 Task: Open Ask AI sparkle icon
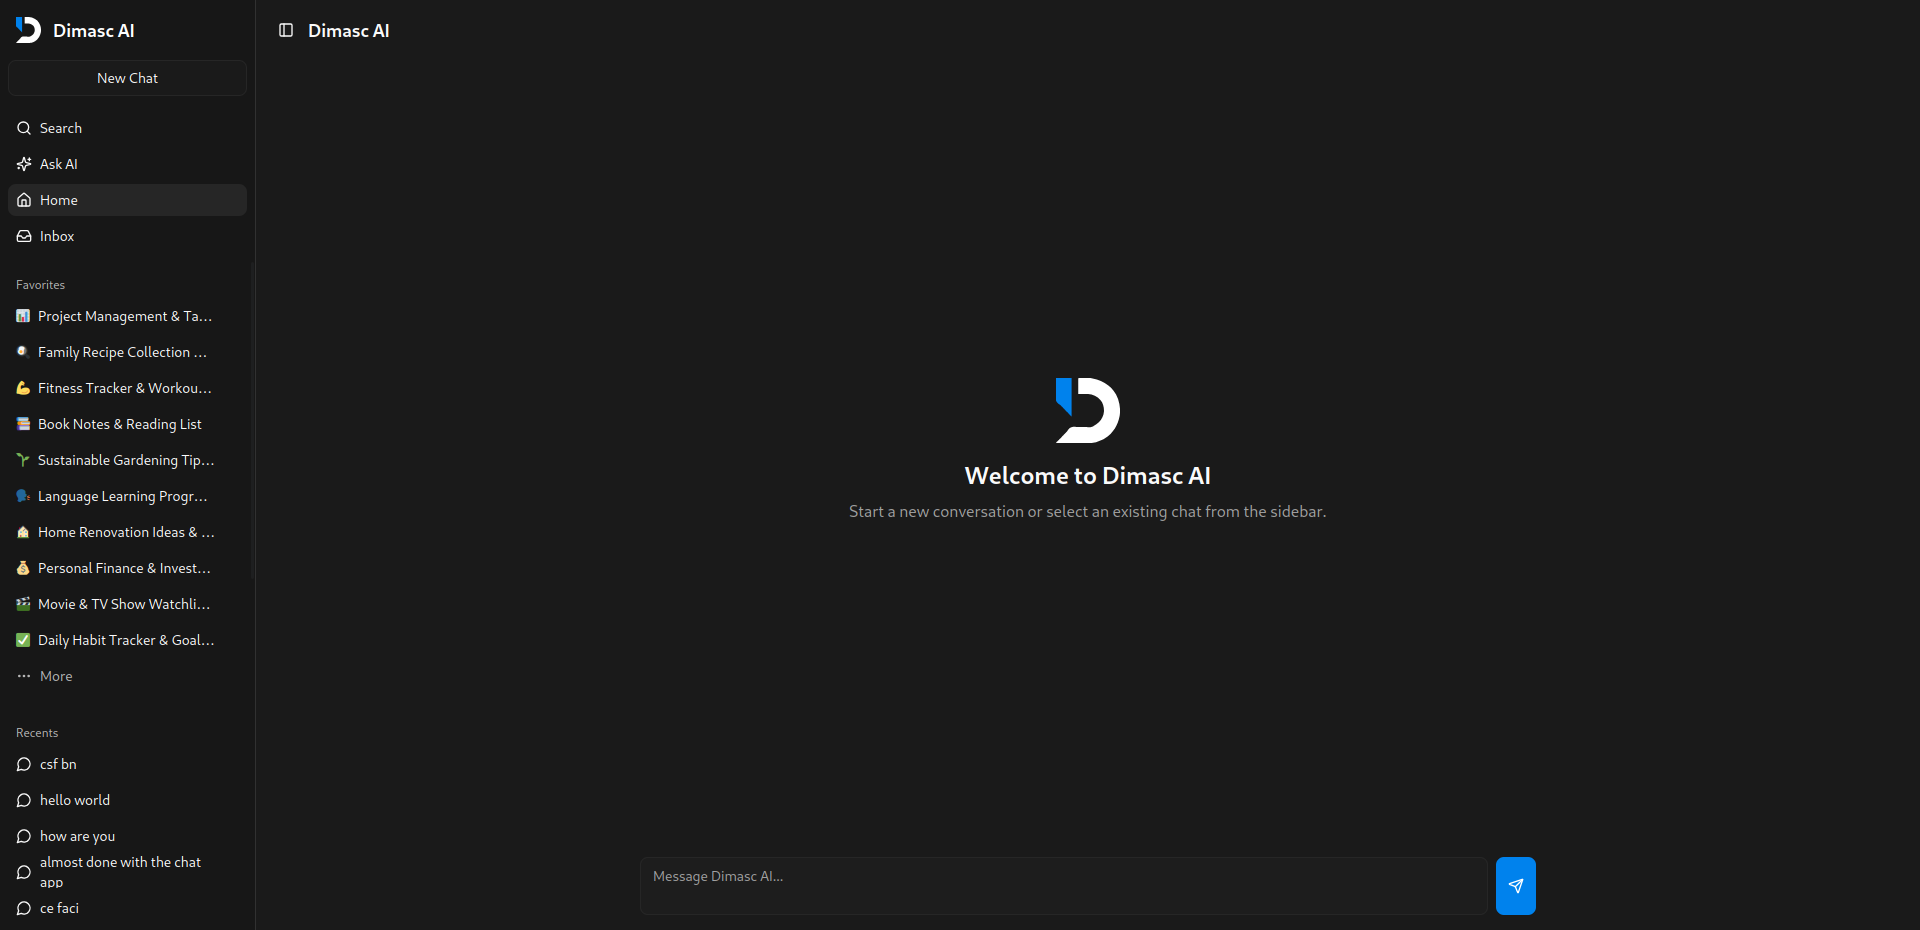(24, 164)
